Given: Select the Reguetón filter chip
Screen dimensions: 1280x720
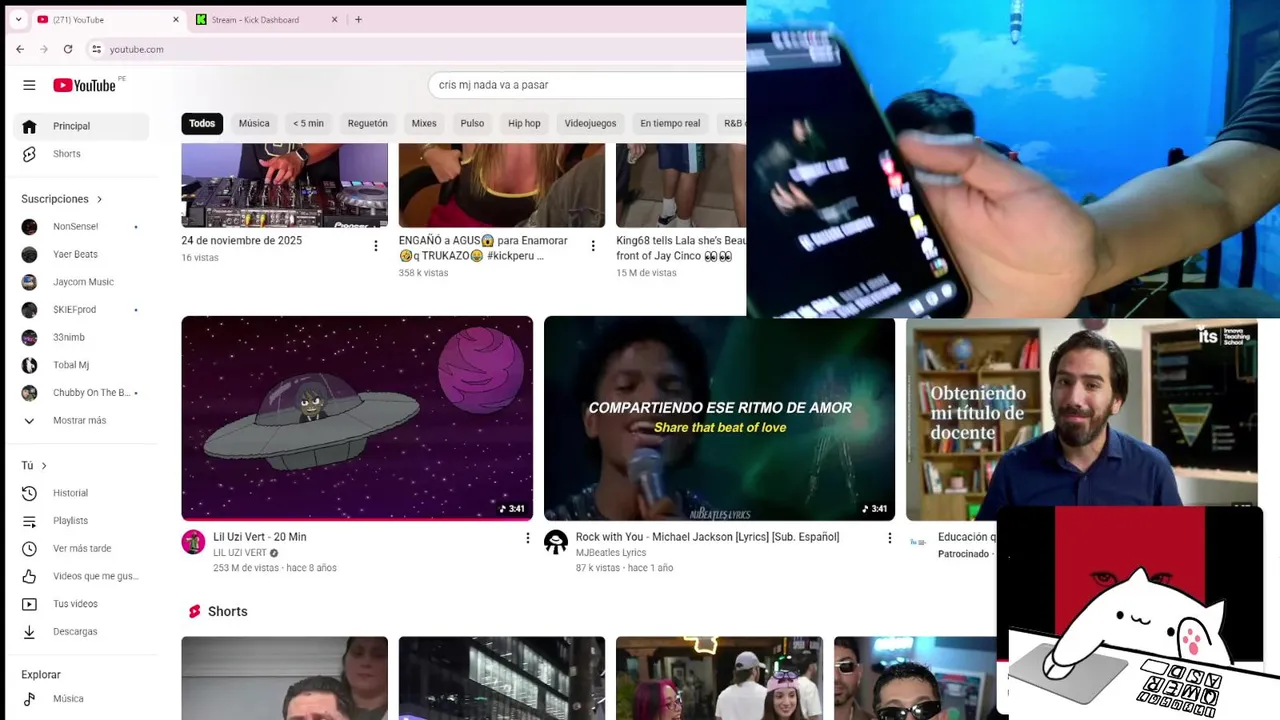Looking at the screenshot, I should (x=367, y=123).
